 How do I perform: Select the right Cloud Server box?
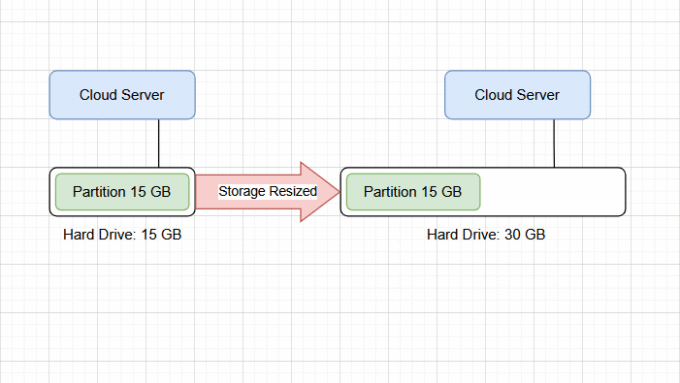point(517,95)
